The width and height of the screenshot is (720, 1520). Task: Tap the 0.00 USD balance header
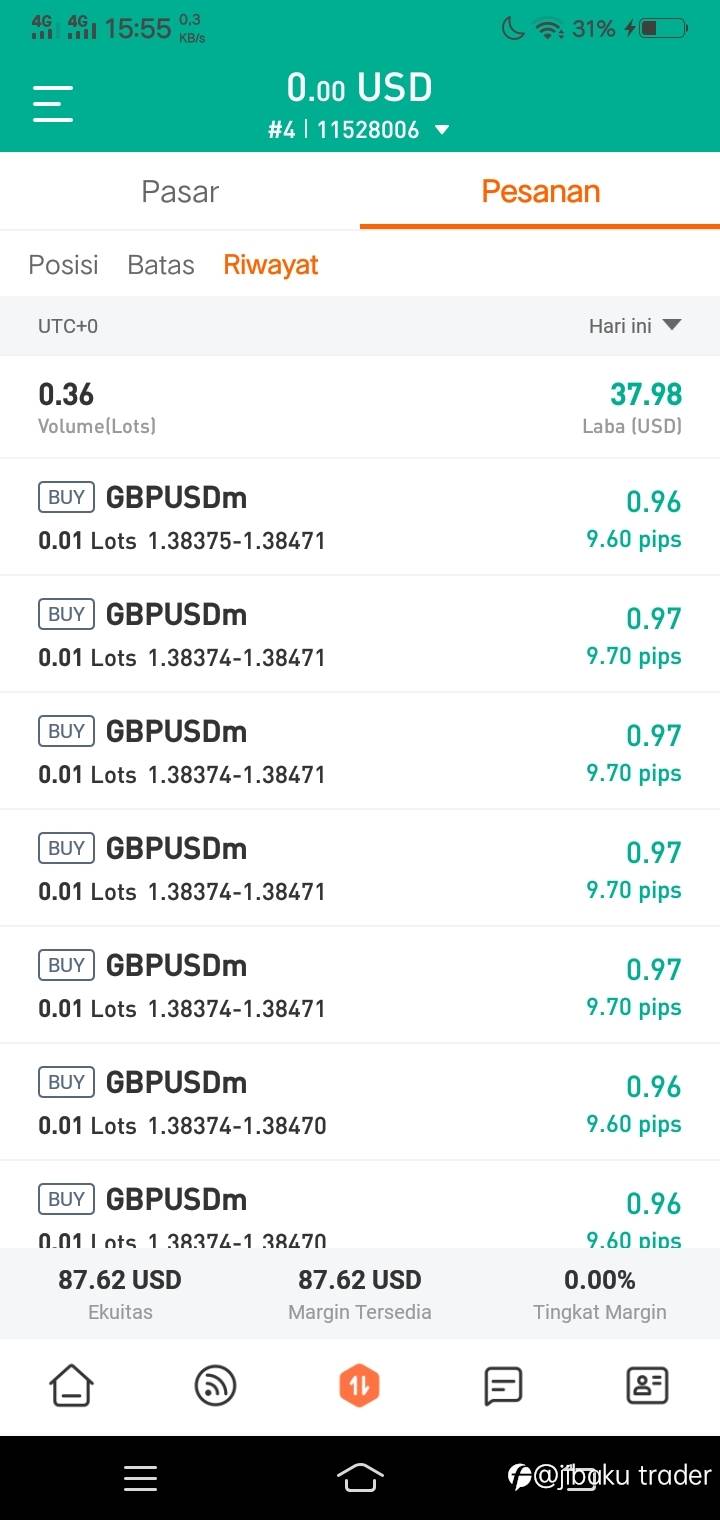(359, 89)
